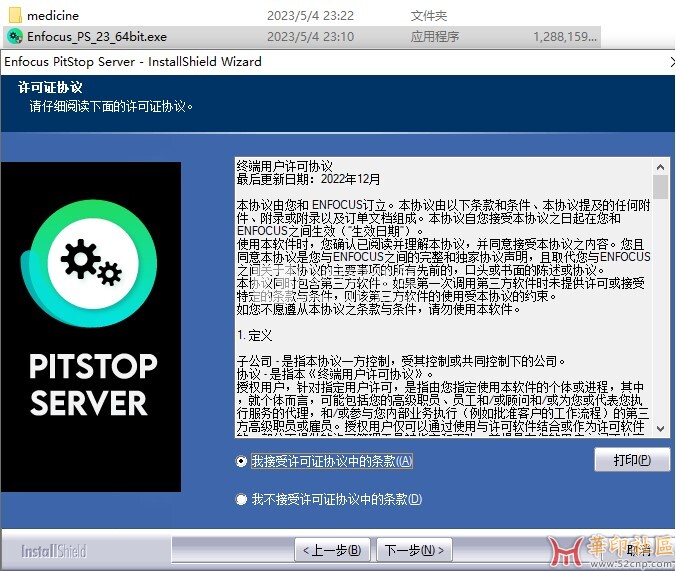The image size is (676, 571).
Task: Click the 应用程序 type cell
Action: pos(435,37)
